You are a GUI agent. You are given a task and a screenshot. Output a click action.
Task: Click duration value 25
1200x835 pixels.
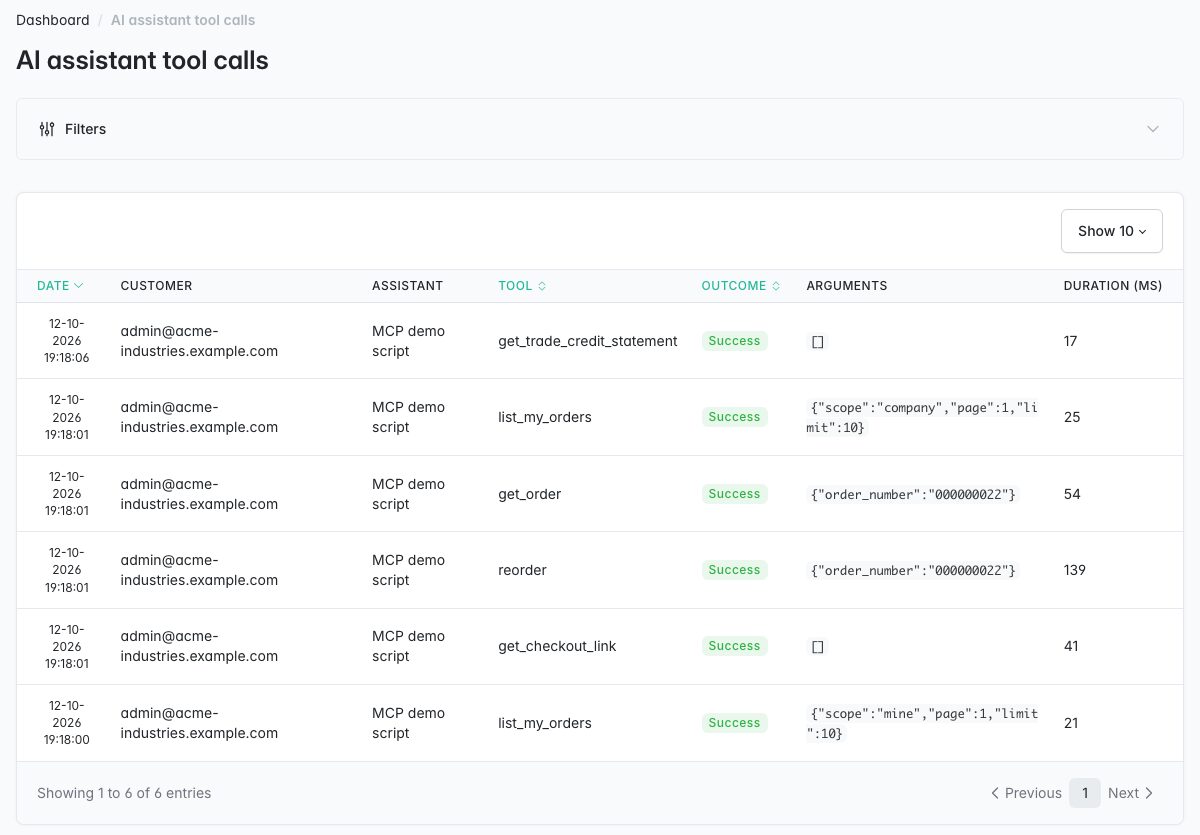click(1072, 417)
